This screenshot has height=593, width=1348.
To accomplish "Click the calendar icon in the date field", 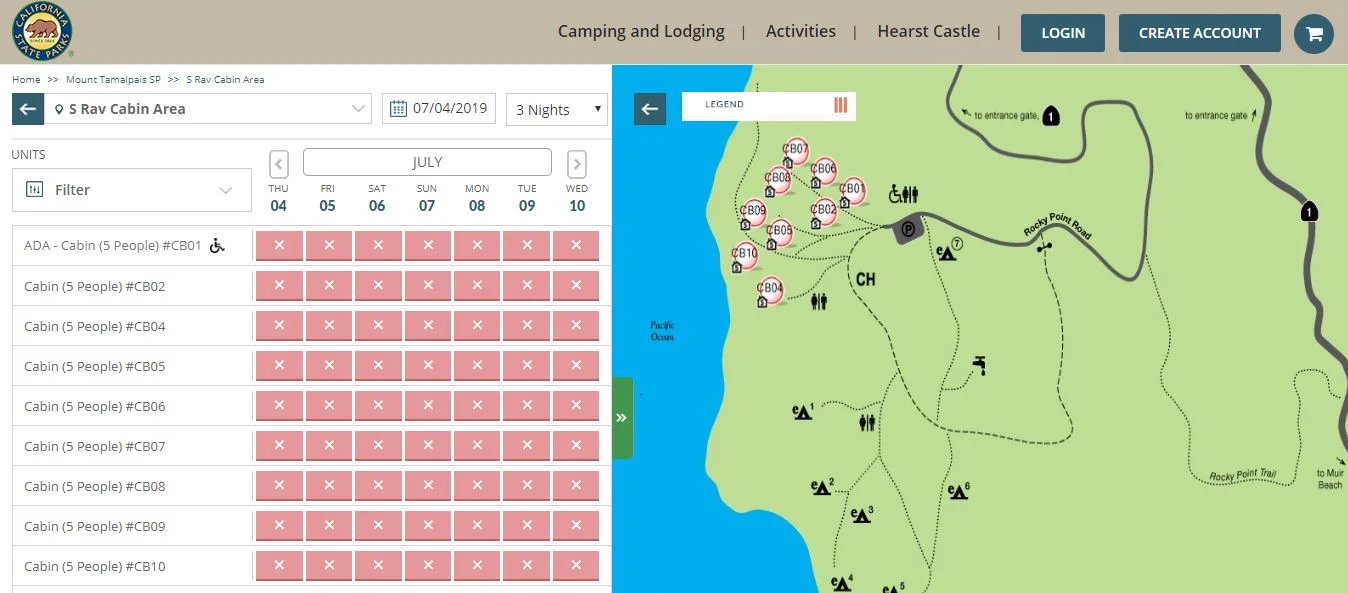I will click(399, 108).
